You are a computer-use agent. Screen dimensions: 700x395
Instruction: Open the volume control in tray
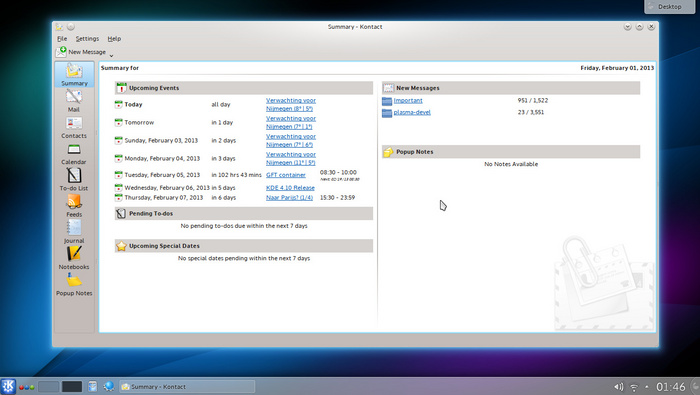(x=619, y=387)
